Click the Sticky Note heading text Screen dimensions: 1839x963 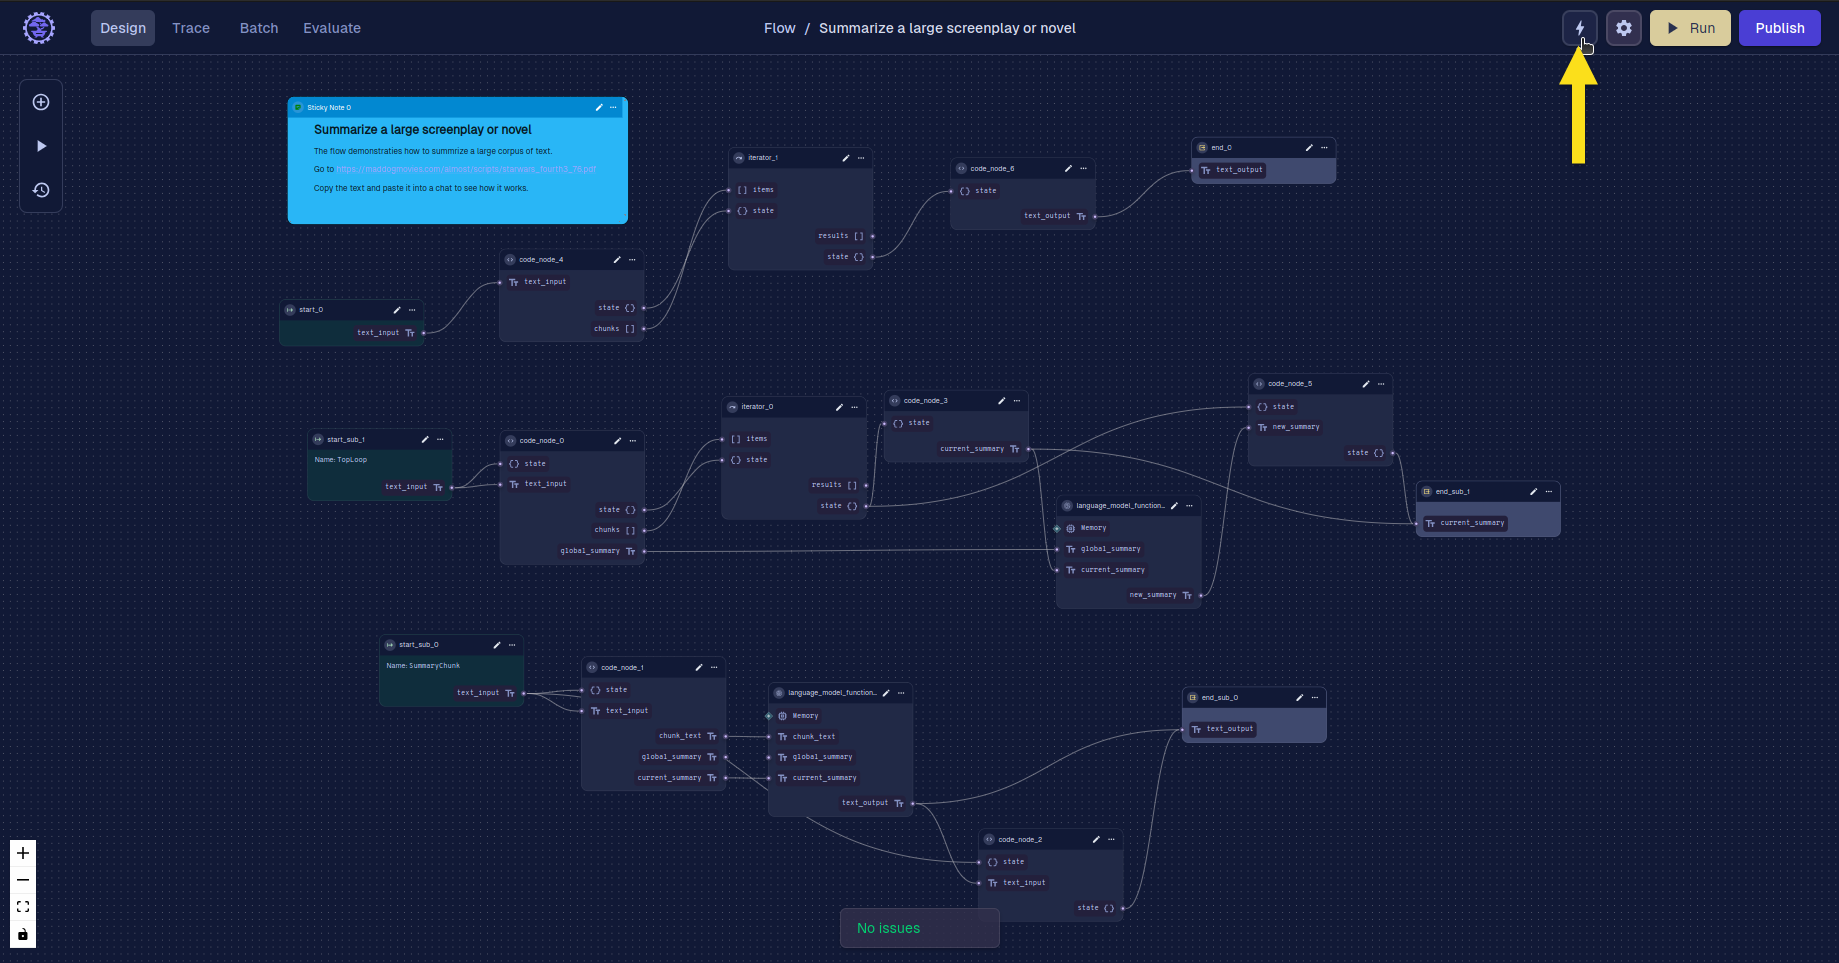click(x=423, y=130)
